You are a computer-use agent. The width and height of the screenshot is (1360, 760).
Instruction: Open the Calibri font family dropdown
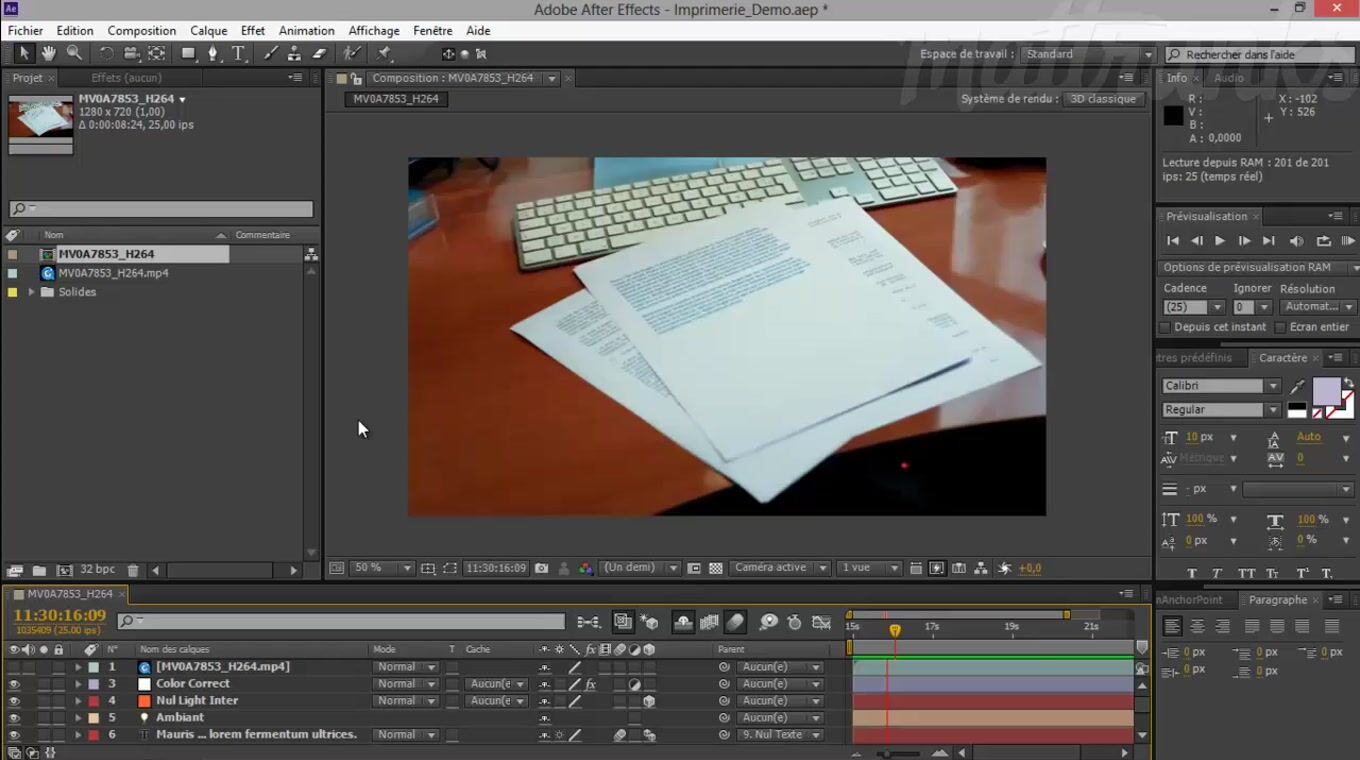point(1221,386)
